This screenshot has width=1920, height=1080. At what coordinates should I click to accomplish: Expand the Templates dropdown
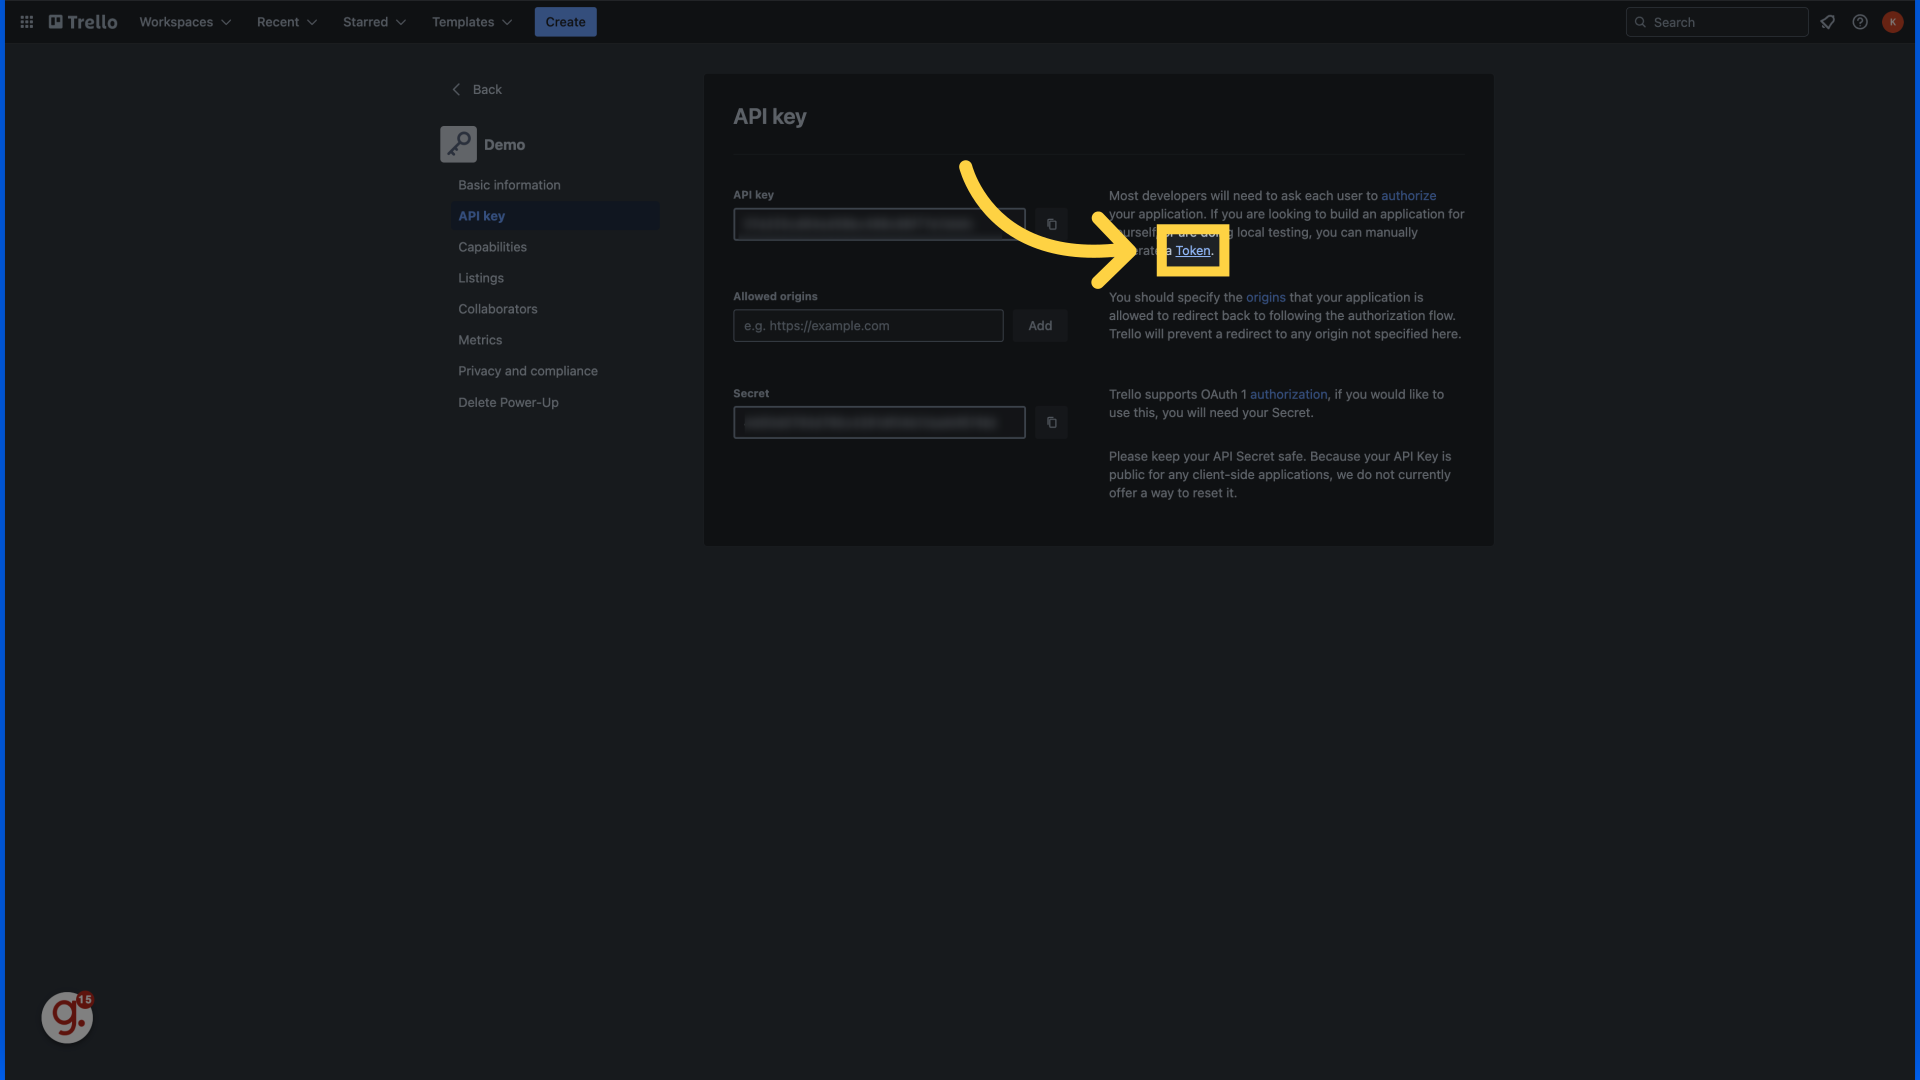point(471,22)
